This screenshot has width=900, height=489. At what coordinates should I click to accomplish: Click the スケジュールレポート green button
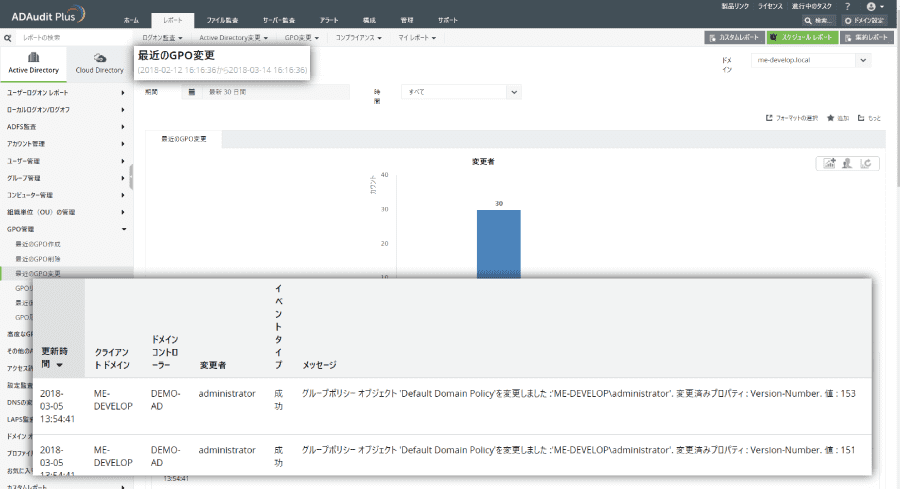coord(804,37)
